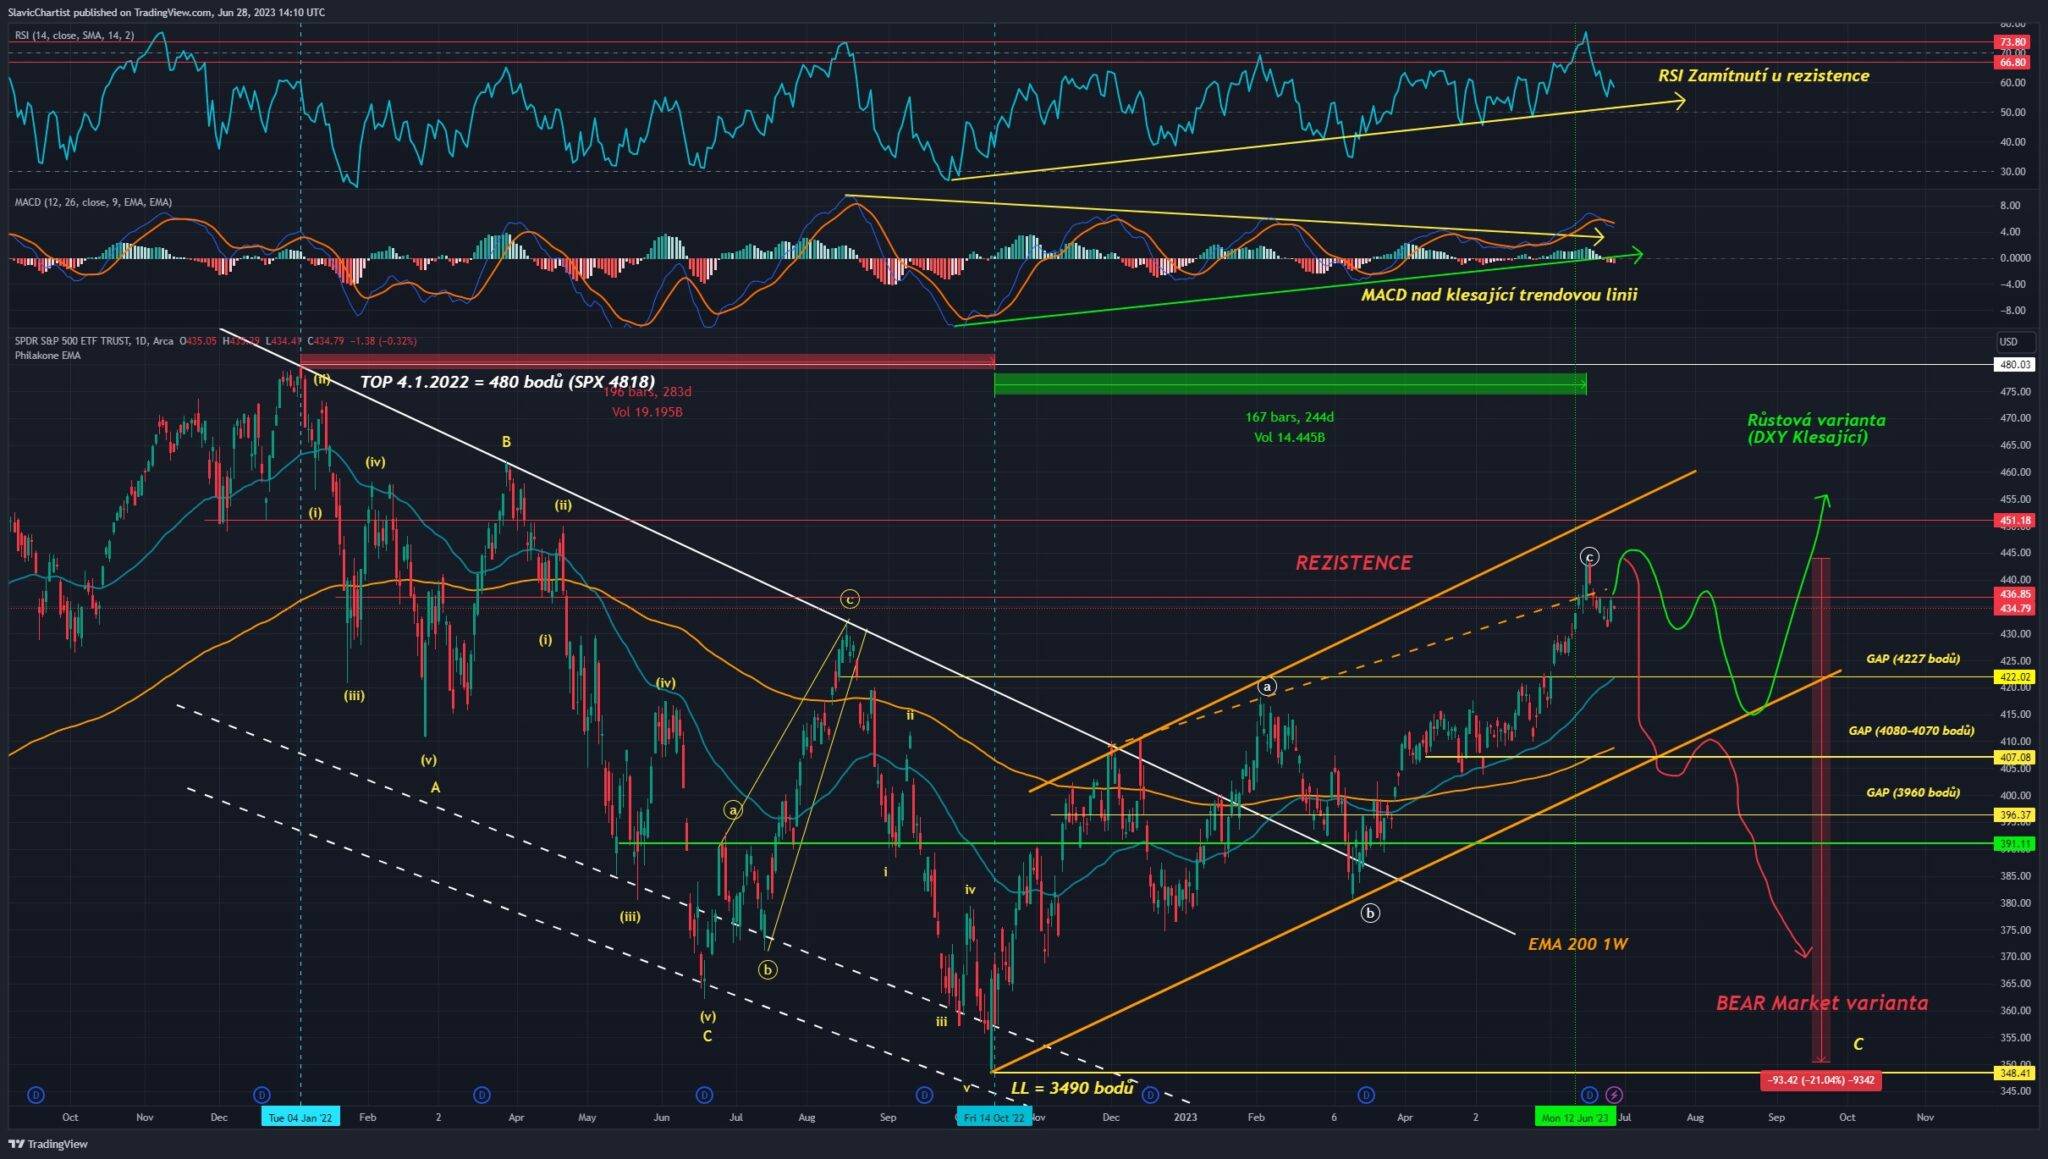This screenshot has height=1159, width=2048.
Task: Select the red 'REZISTENCE' text
Action: tap(1353, 563)
